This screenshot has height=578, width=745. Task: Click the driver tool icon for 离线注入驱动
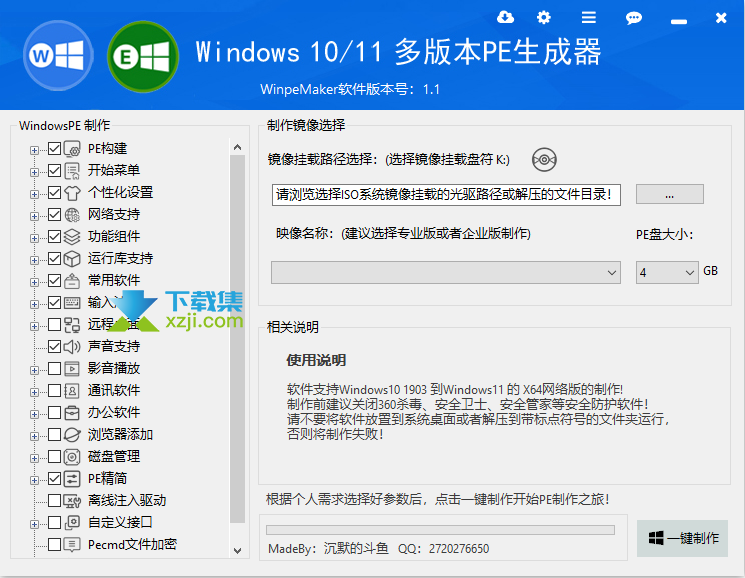[72, 501]
